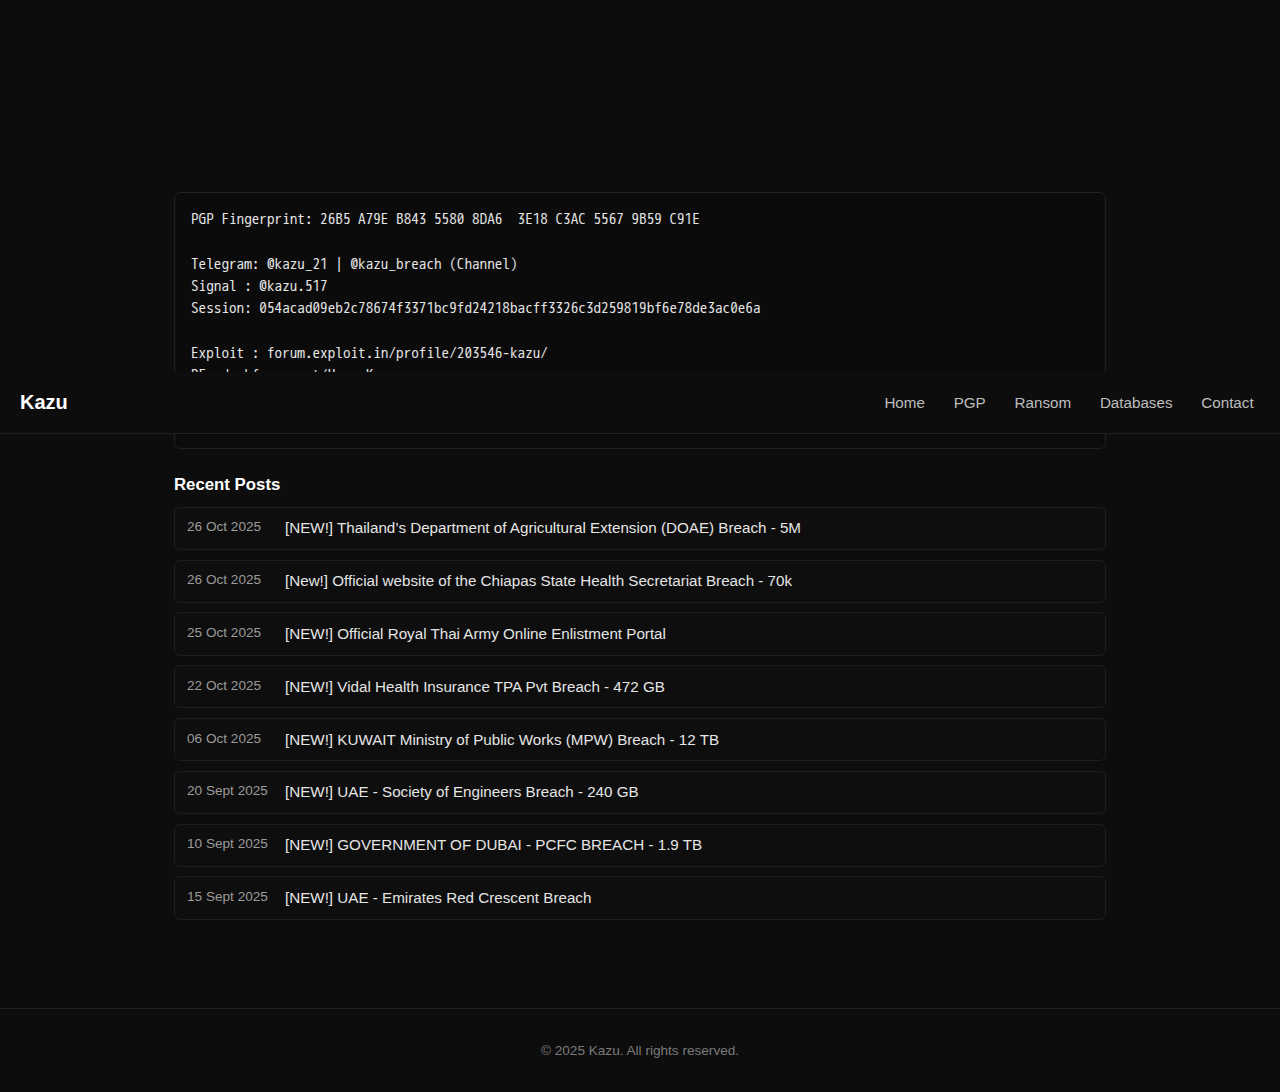The image size is (1280, 1092).
Task: Open the Vidal Health Insurance TPA post
Action: (x=474, y=687)
